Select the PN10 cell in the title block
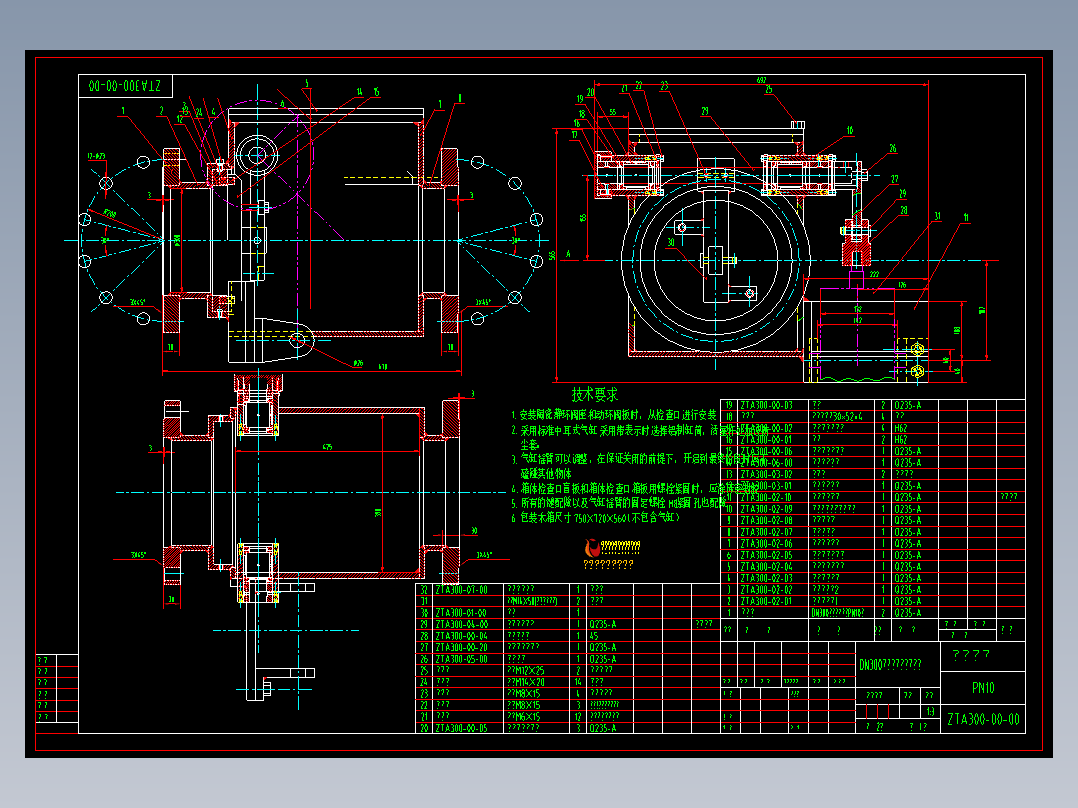Image resolution: width=1078 pixels, height=808 pixels. (x=982, y=688)
